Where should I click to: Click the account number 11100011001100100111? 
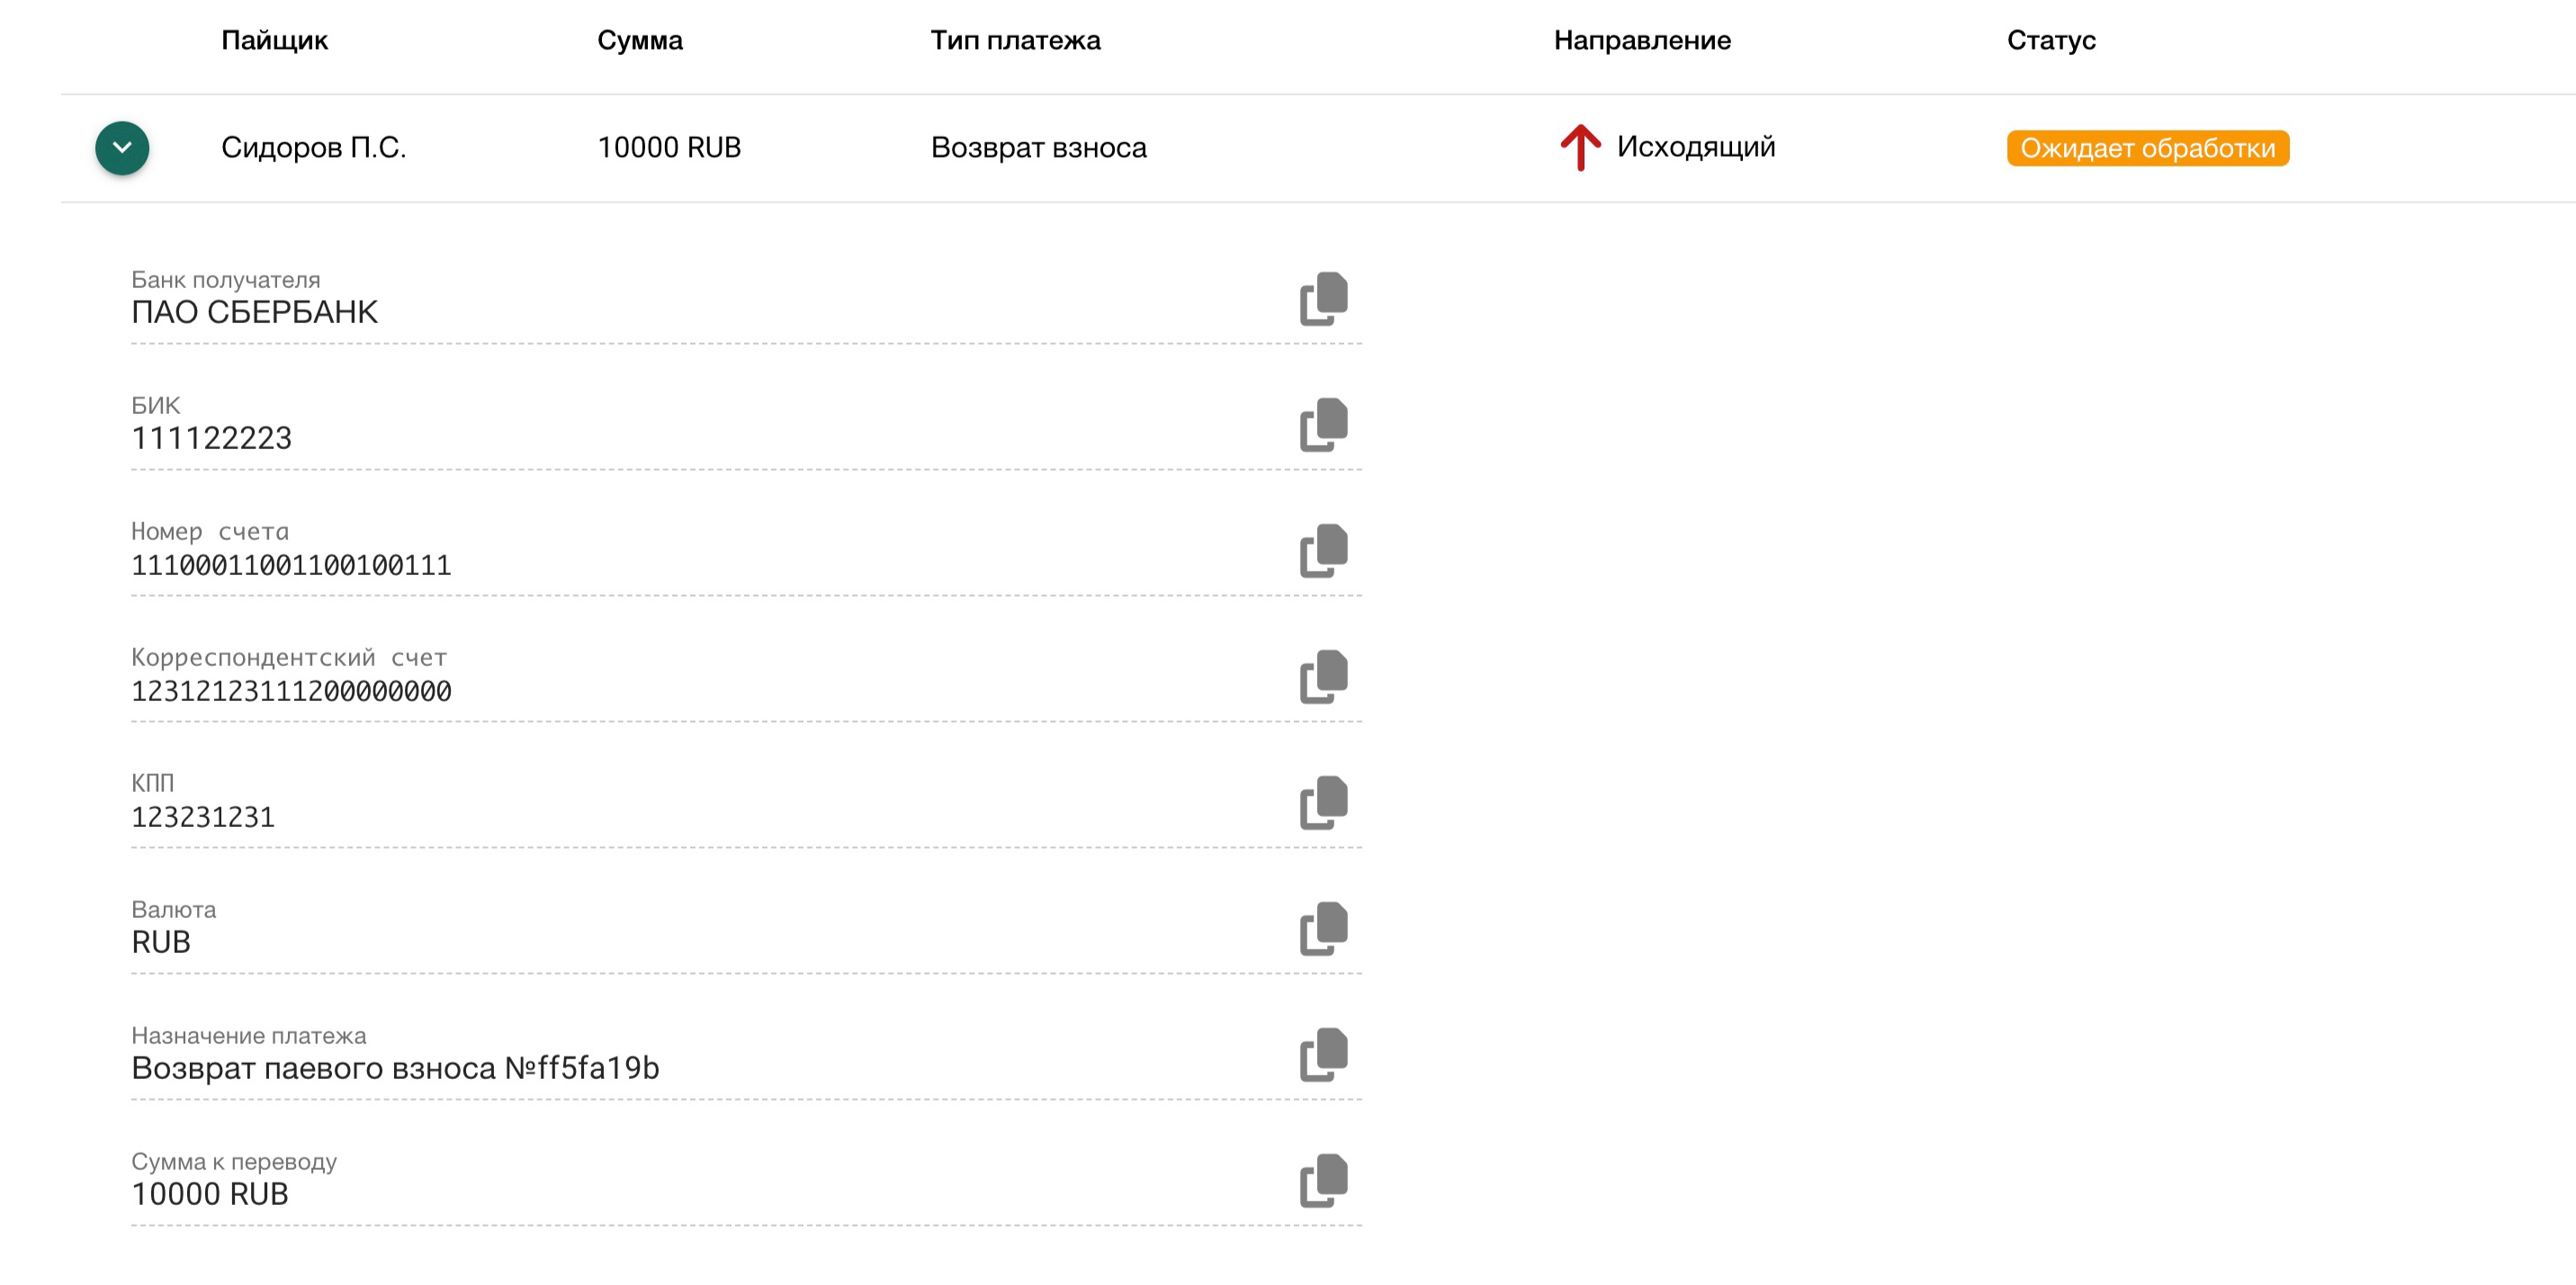[291, 566]
